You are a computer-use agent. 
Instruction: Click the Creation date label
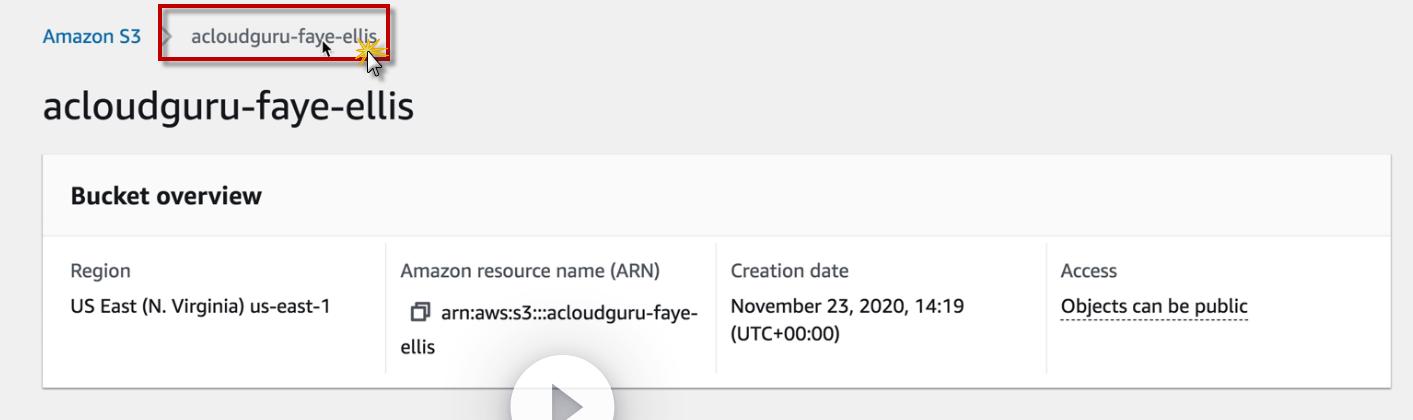[789, 271]
